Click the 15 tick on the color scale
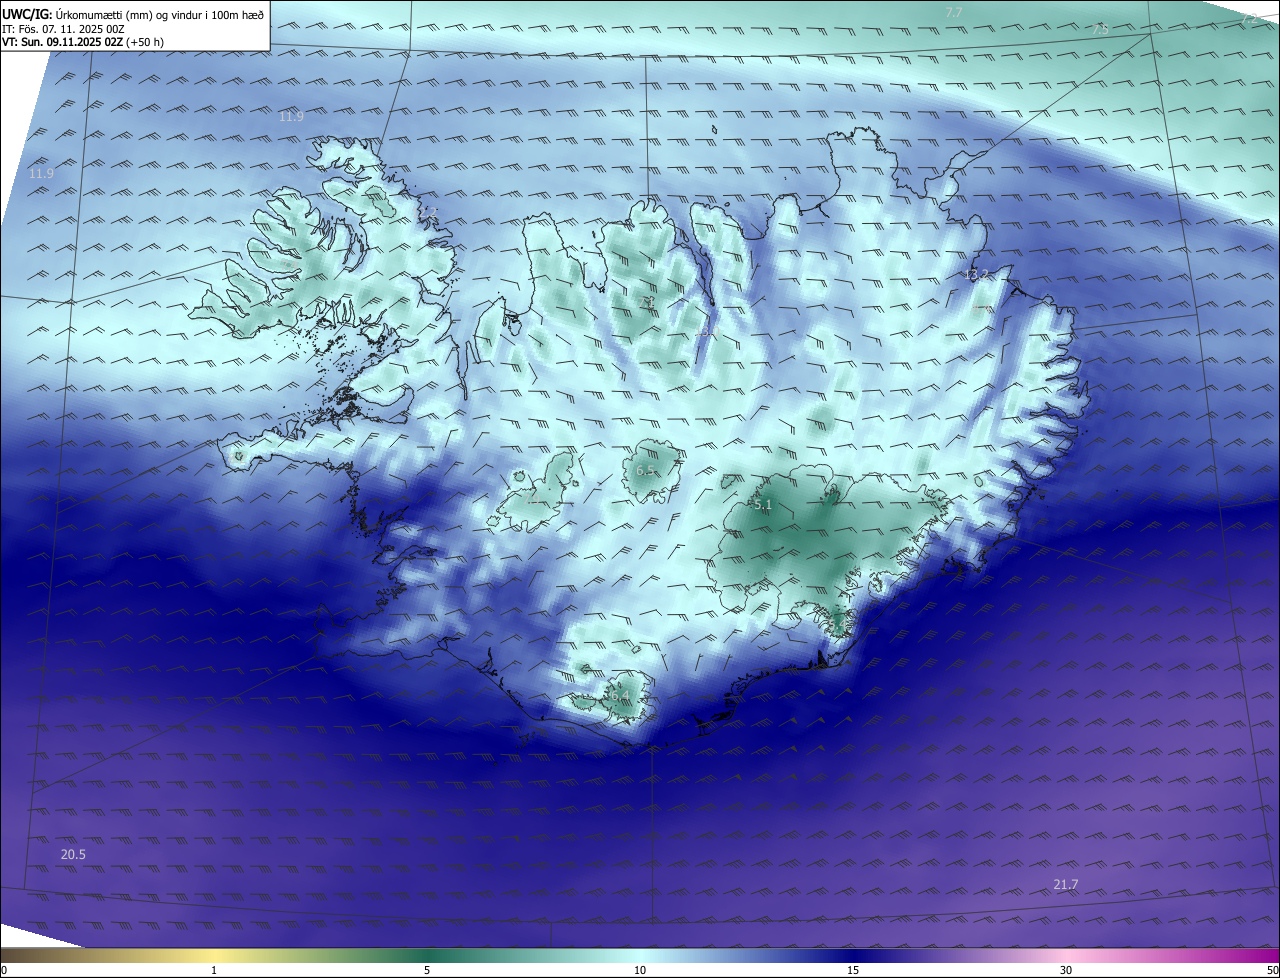Screen dimensions: 1280x978 (853, 970)
